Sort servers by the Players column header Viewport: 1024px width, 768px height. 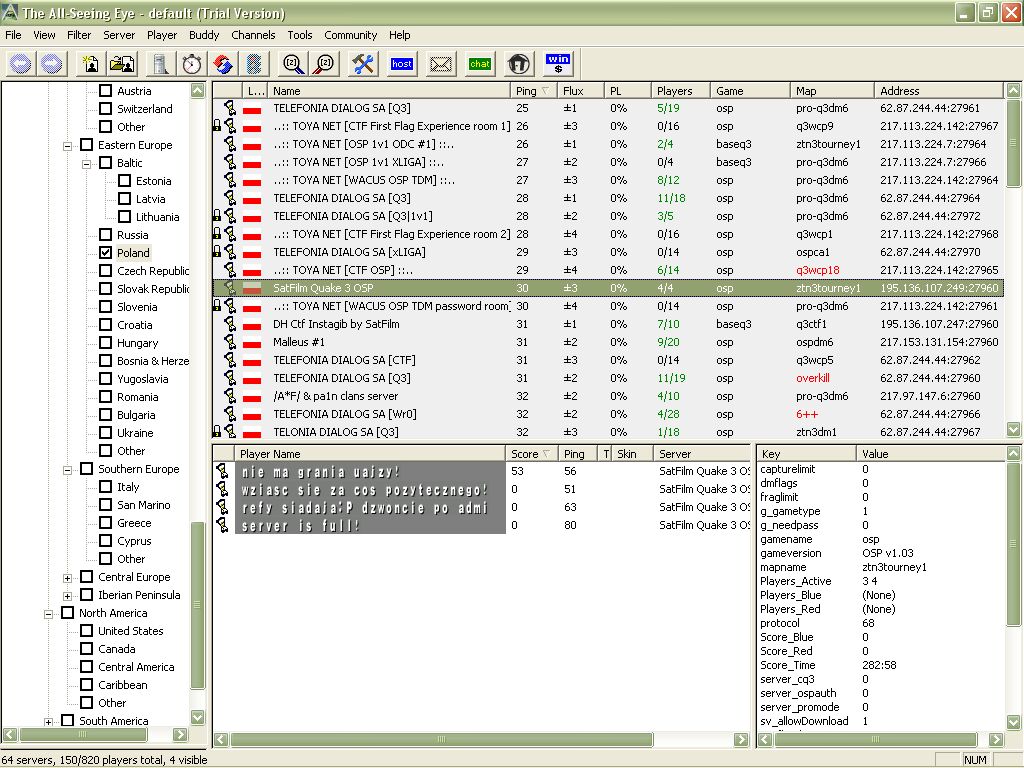pyautogui.click(x=675, y=91)
